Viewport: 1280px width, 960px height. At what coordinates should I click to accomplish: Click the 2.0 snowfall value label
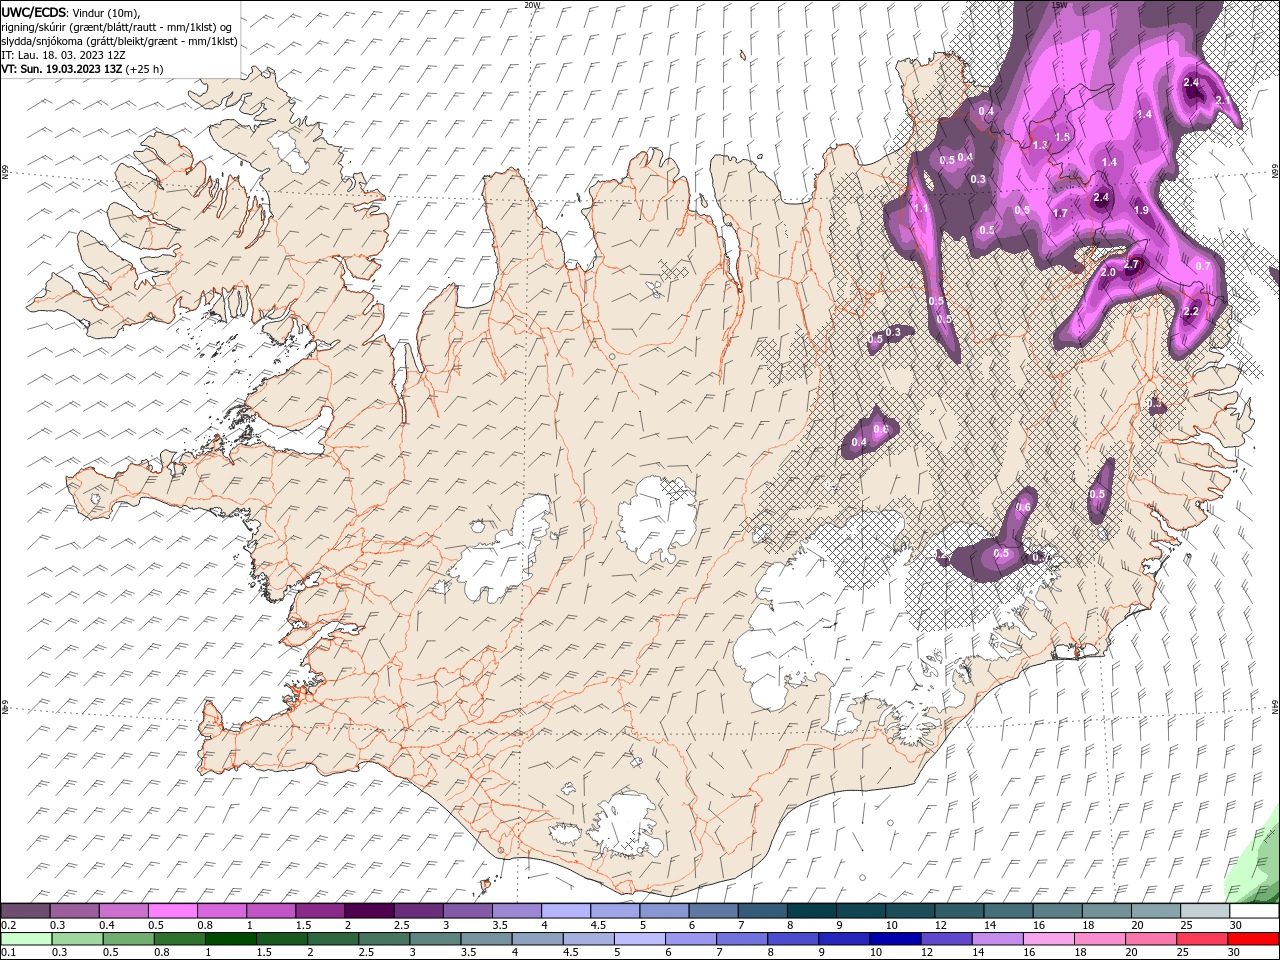click(1108, 272)
